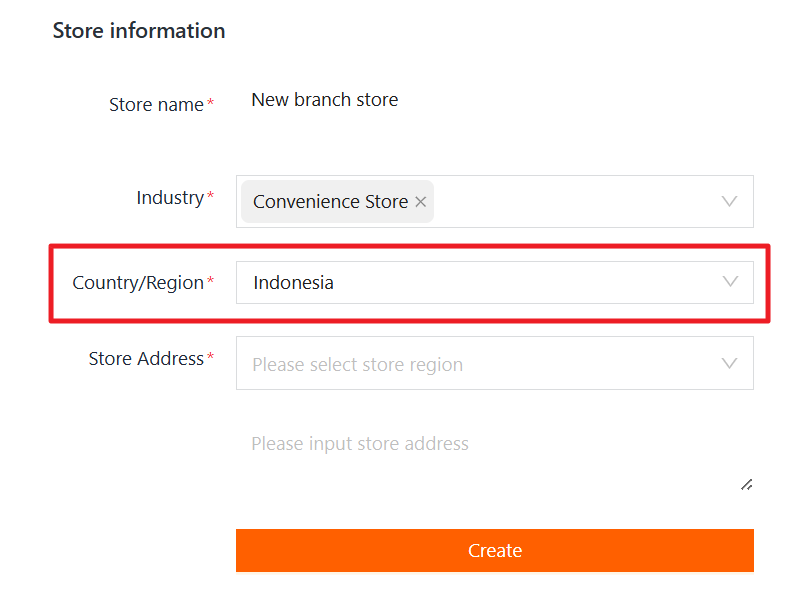Grab the address textarea resize handle
This screenshot has width=800, height=594.
[746, 484]
